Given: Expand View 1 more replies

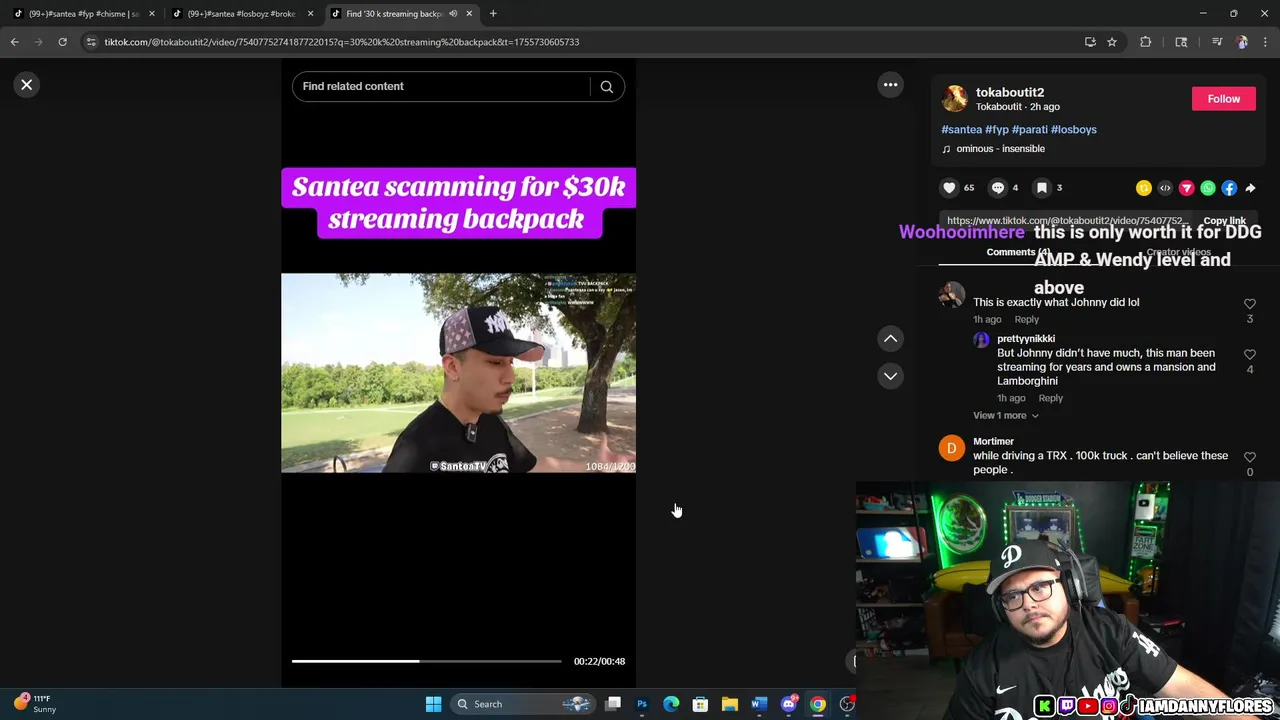Looking at the screenshot, I should [1005, 416].
